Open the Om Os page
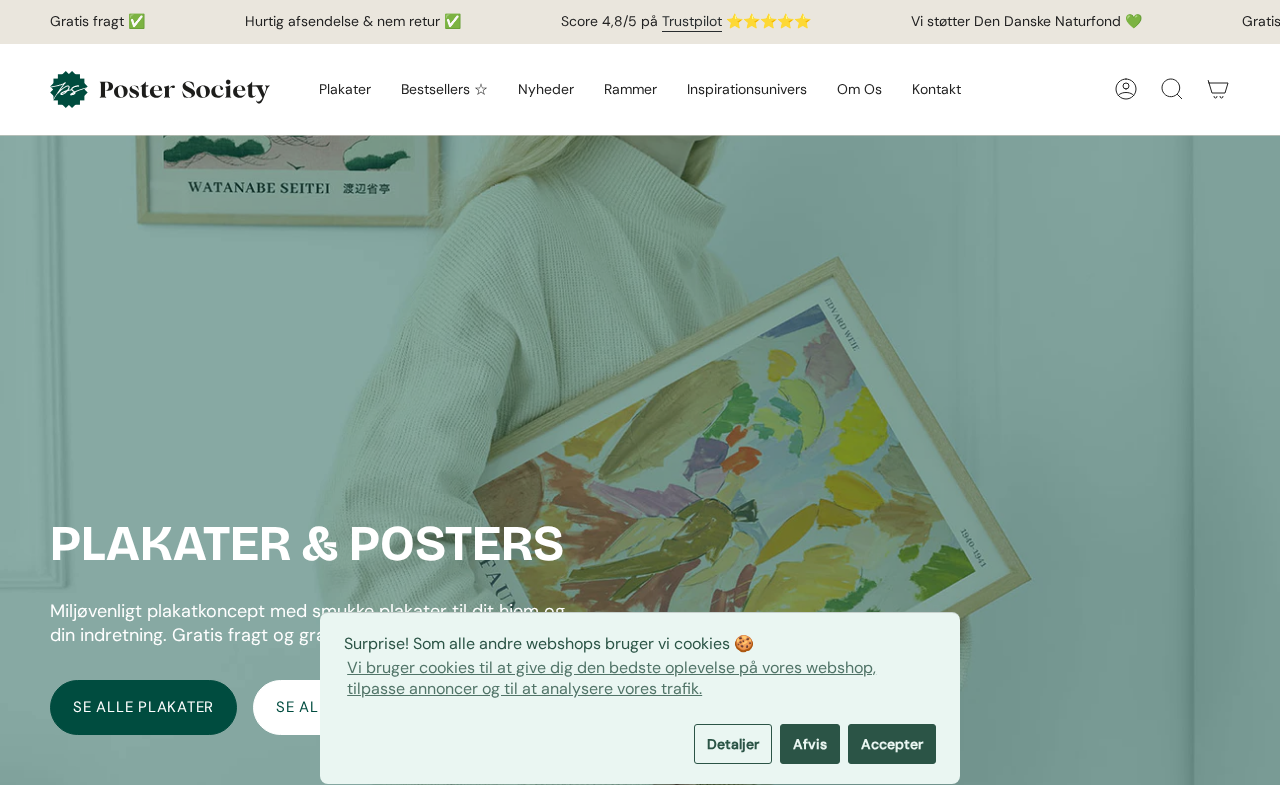This screenshot has width=1280, height=800. [859, 89]
